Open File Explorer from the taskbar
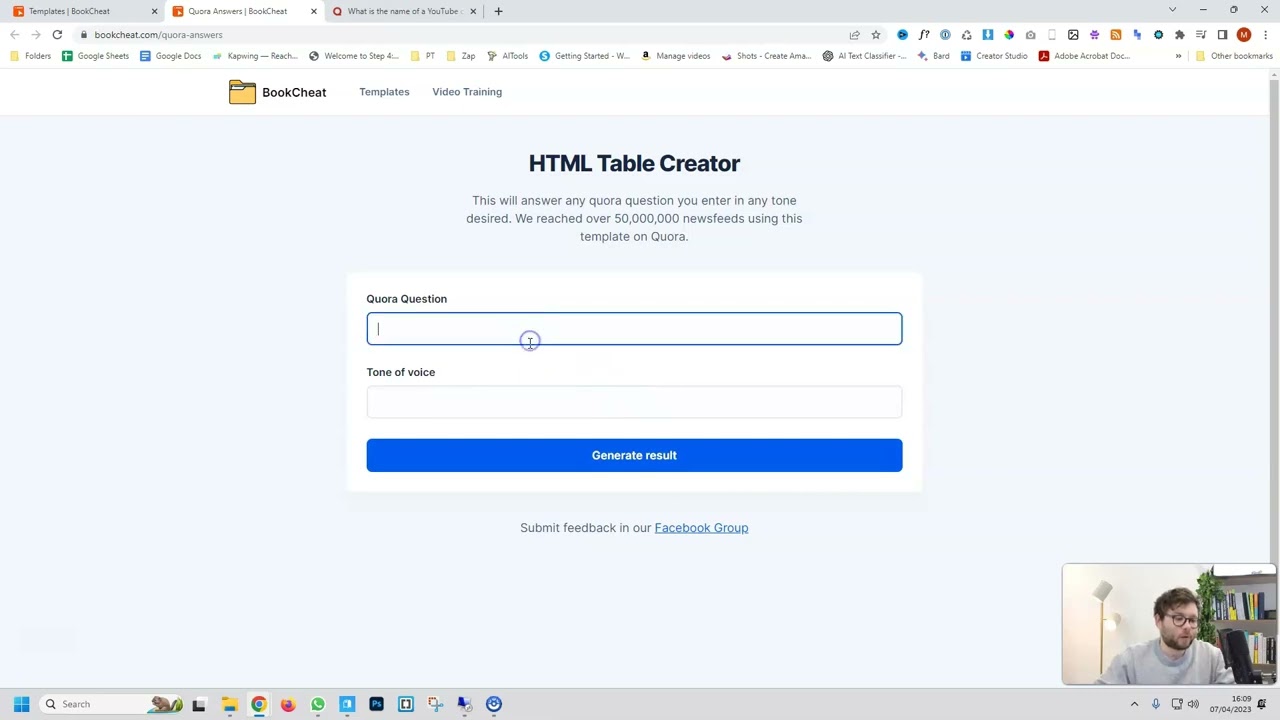 pyautogui.click(x=229, y=704)
